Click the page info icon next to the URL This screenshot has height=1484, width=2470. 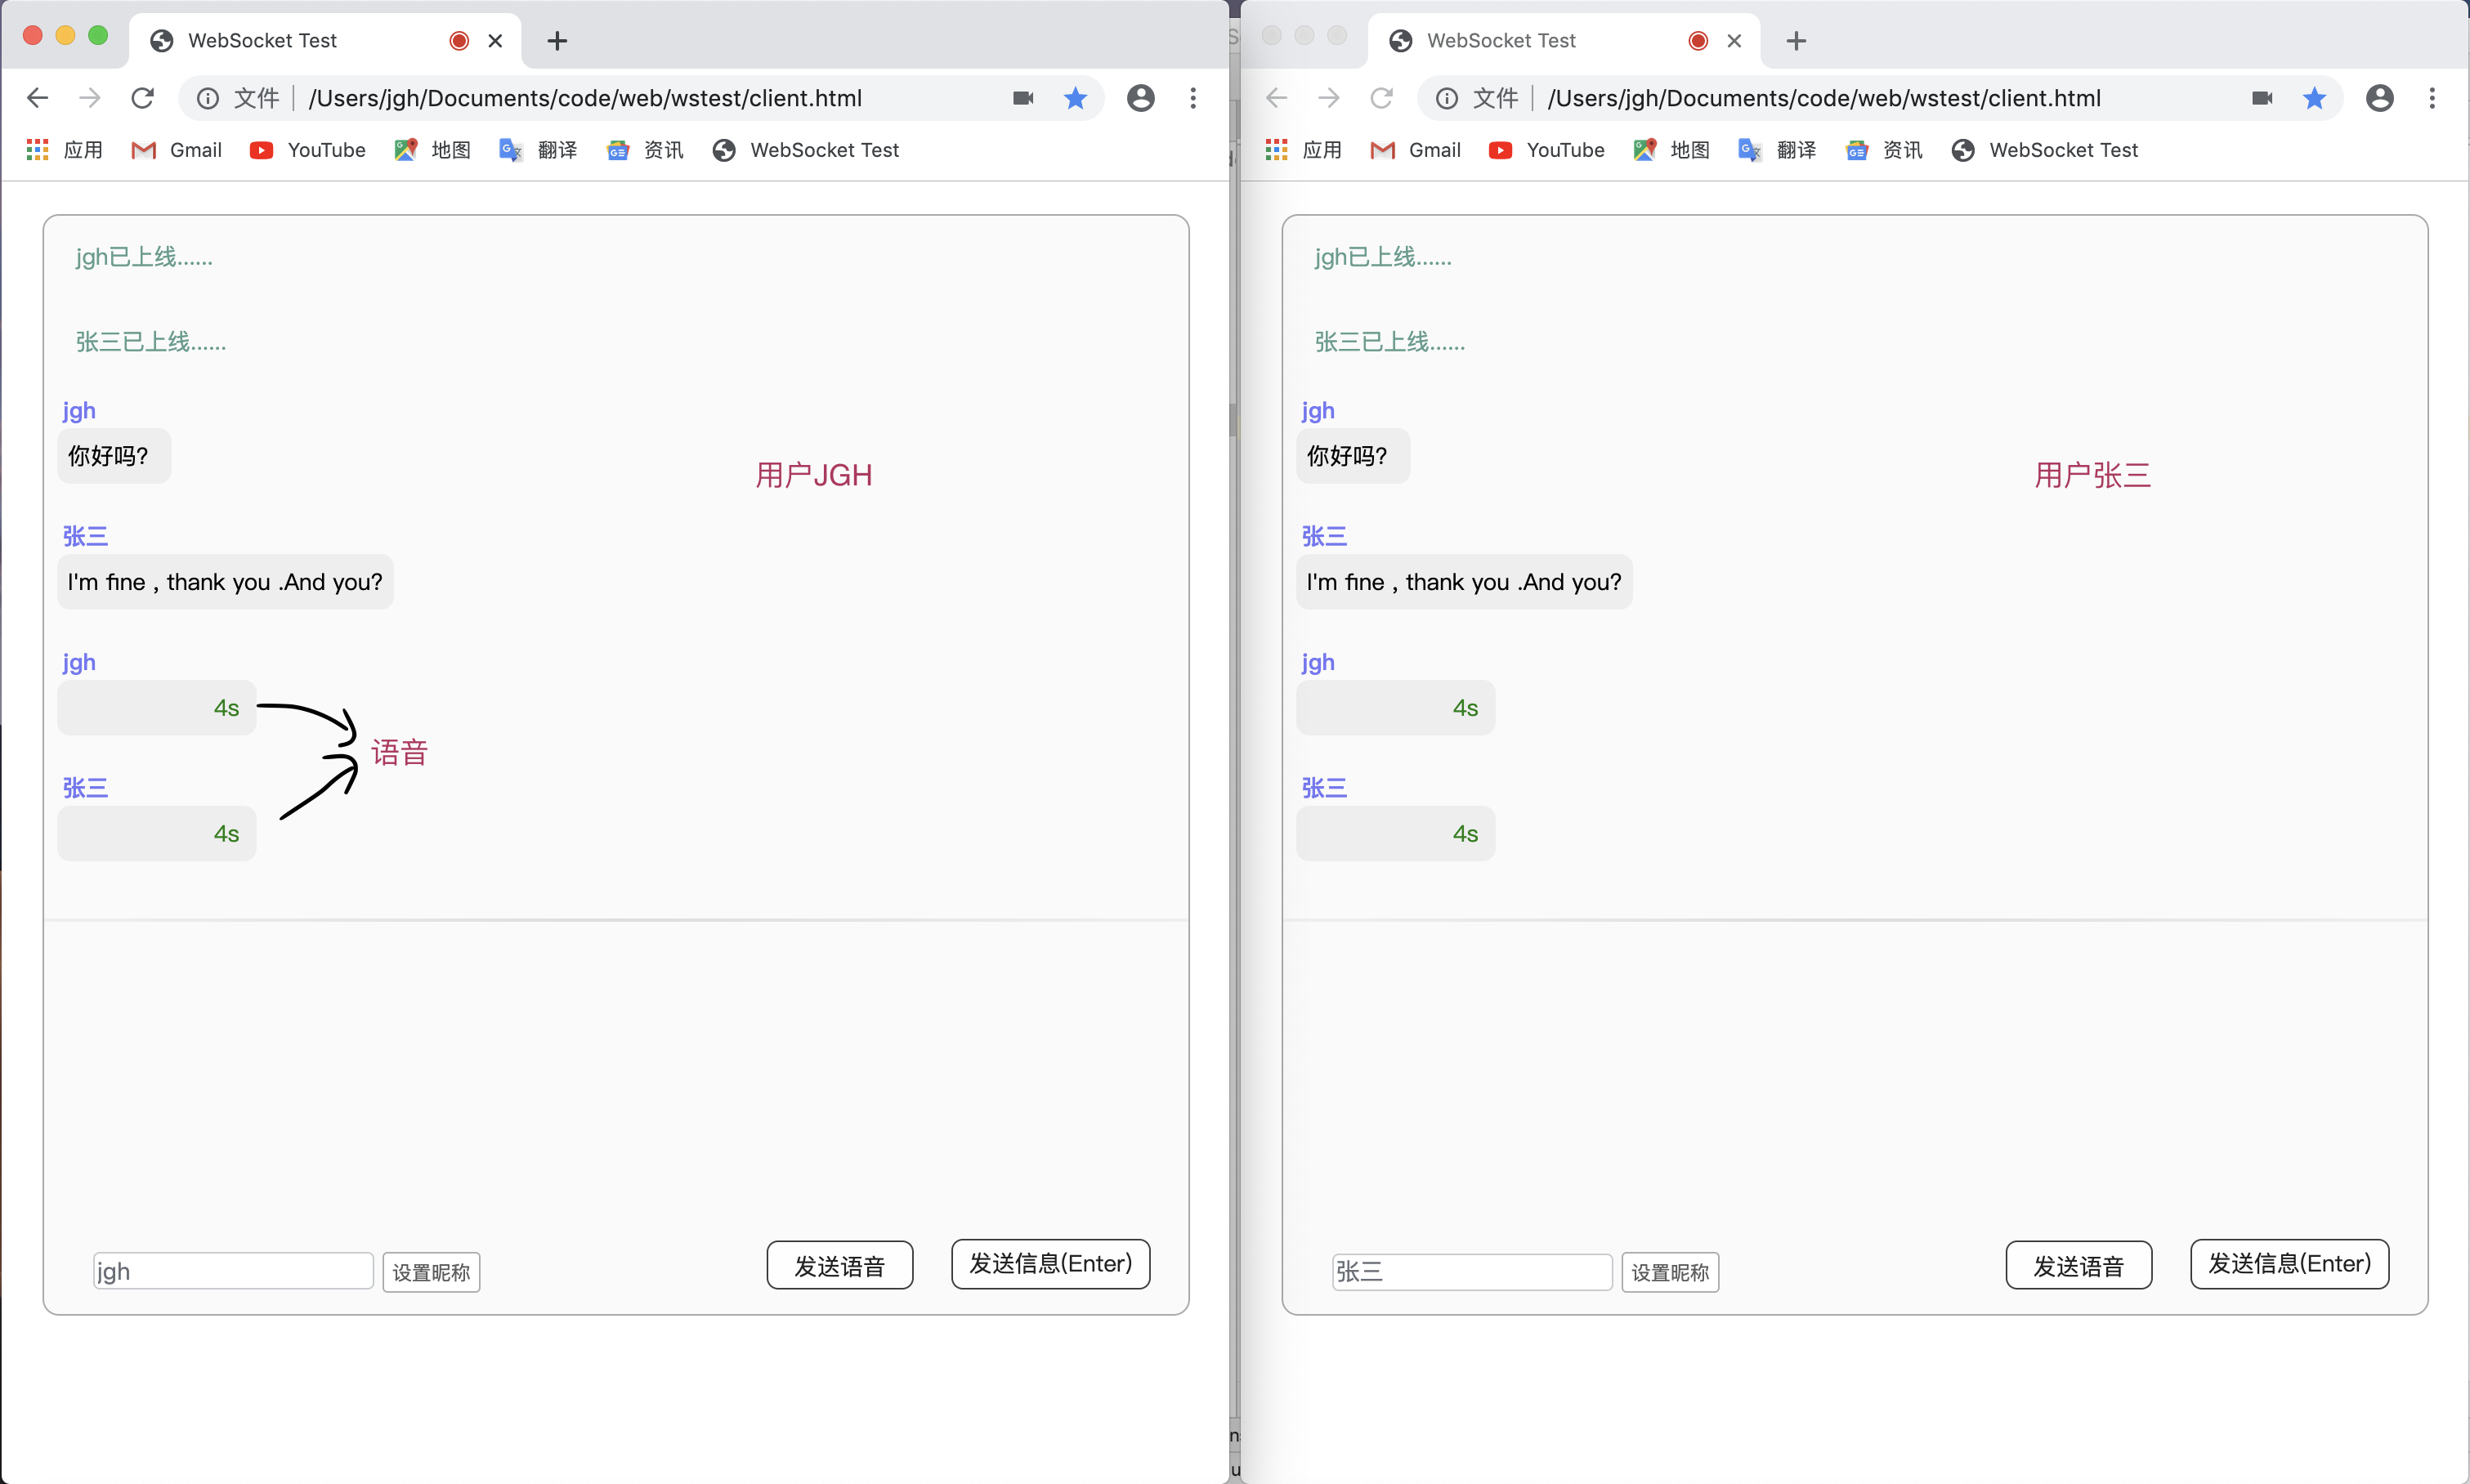coord(207,98)
